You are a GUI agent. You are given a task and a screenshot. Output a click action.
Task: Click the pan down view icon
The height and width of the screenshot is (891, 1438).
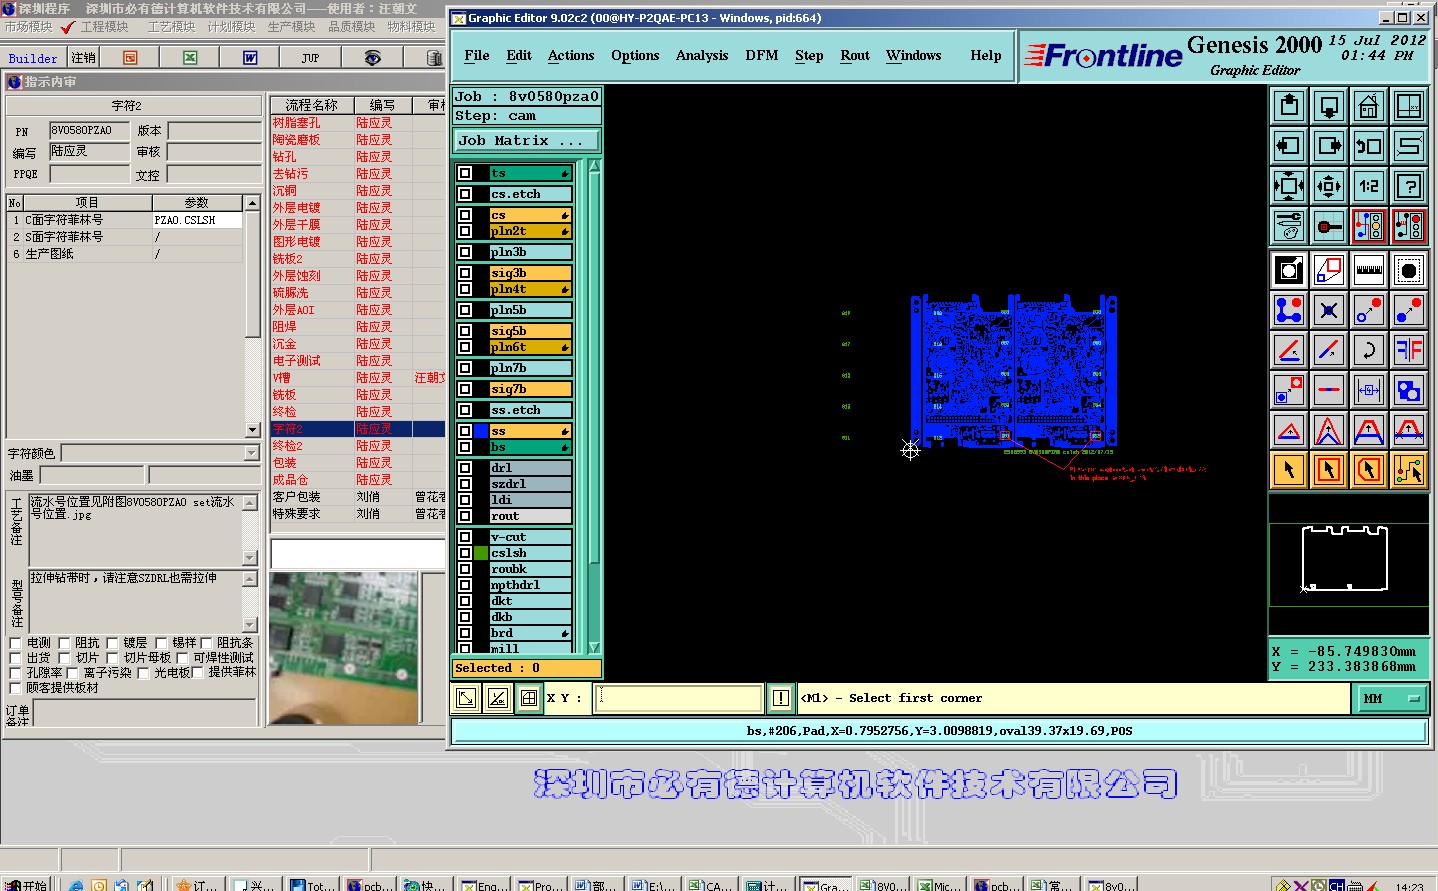(x=1329, y=105)
